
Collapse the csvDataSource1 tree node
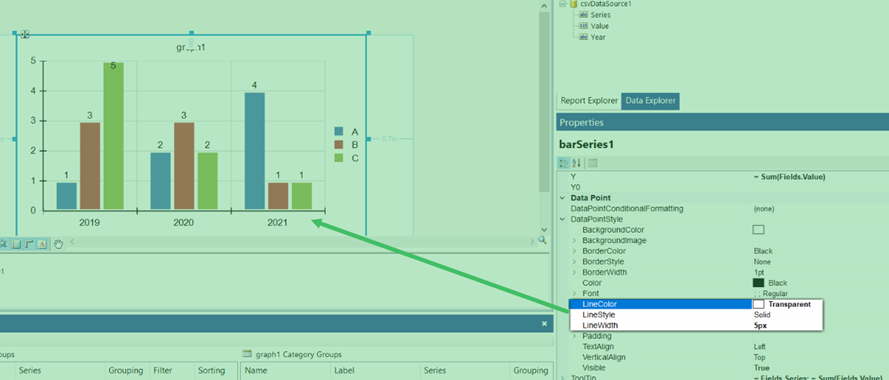point(562,4)
